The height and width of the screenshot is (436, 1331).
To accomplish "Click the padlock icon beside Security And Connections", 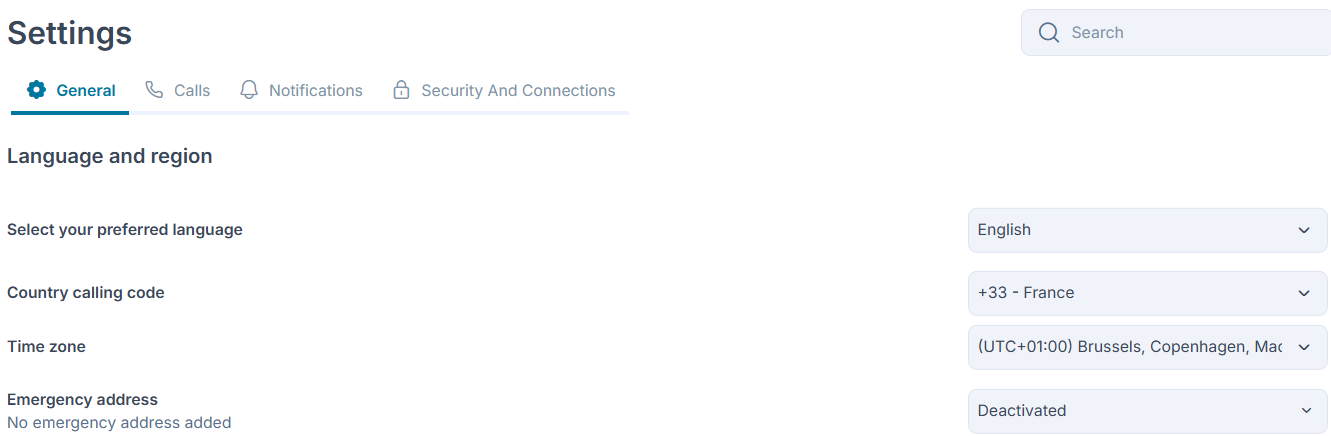I will click(x=401, y=90).
